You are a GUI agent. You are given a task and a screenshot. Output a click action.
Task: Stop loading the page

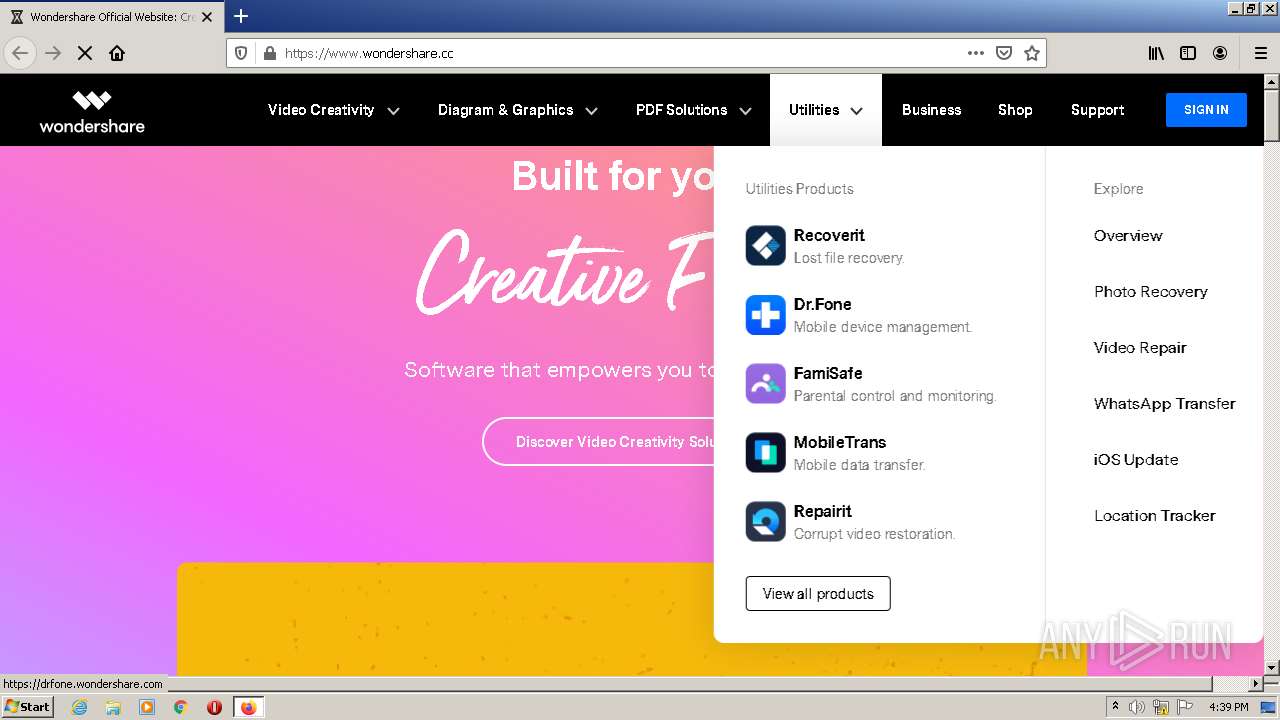click(85, 53)
